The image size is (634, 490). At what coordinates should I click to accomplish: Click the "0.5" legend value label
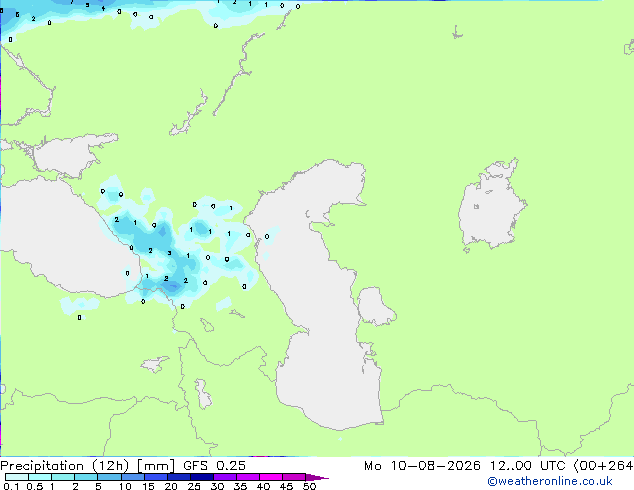click(35, 486)
